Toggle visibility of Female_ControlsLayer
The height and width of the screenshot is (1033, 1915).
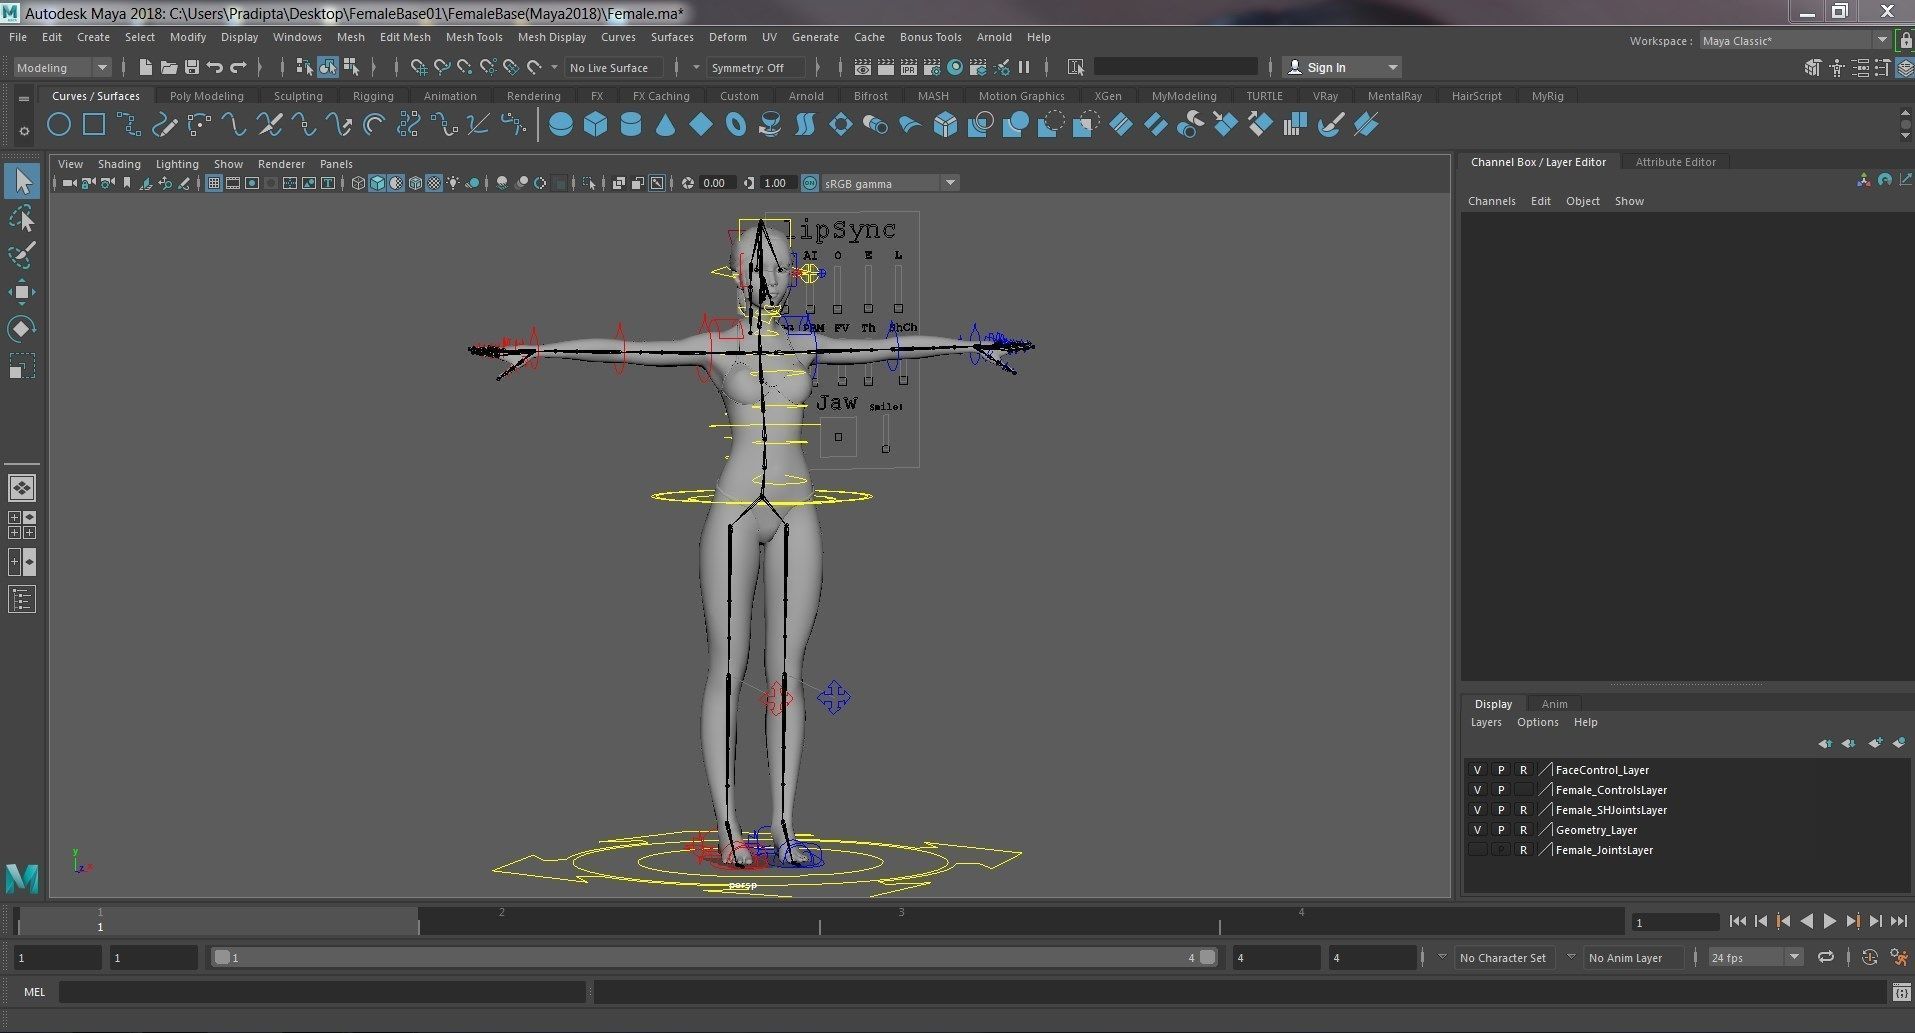[x=1477, y=790]
